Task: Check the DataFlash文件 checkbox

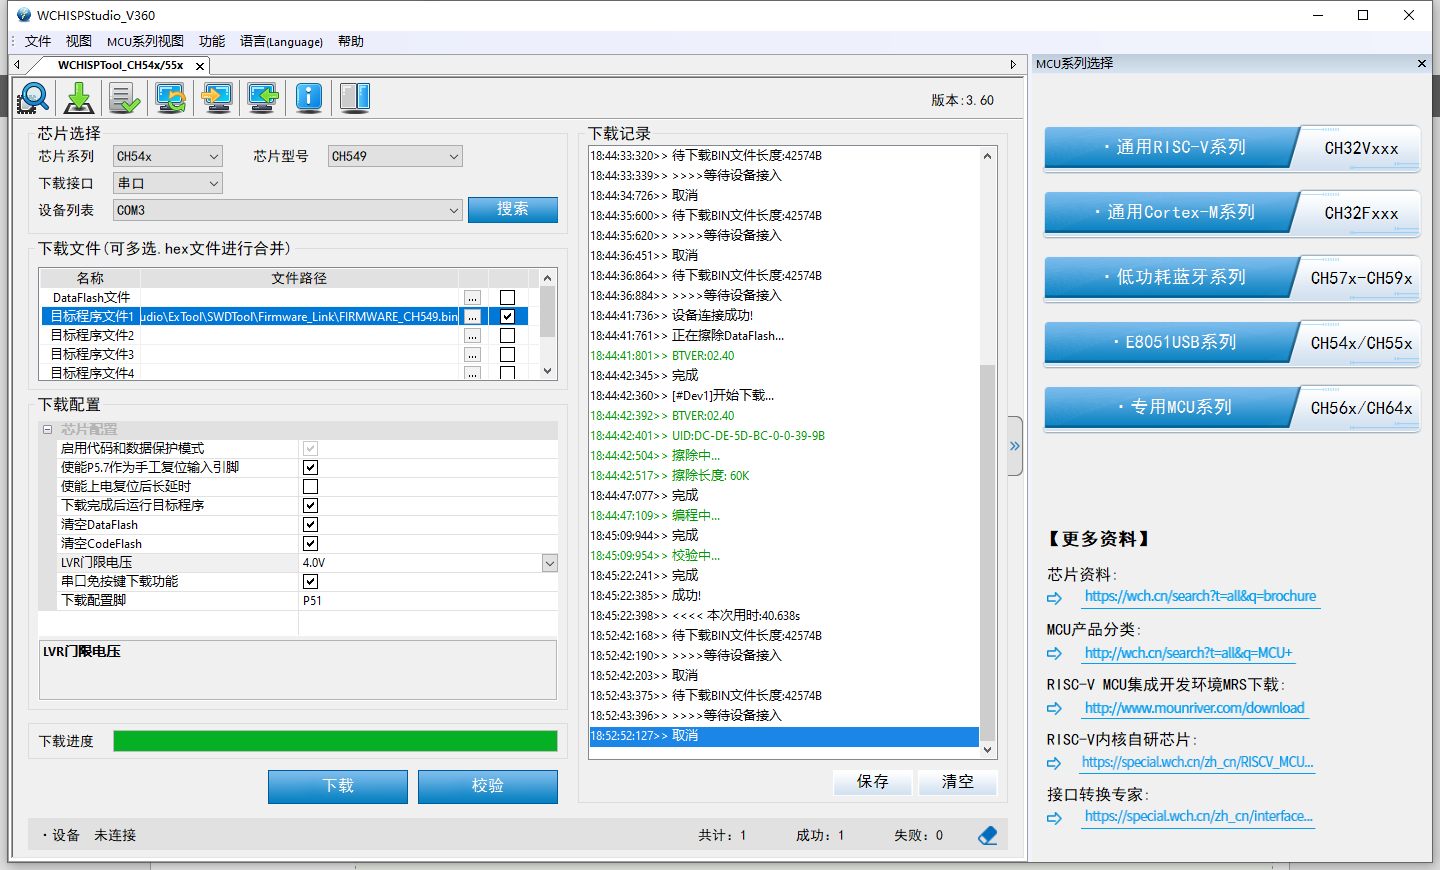Action: click(507, 298)
